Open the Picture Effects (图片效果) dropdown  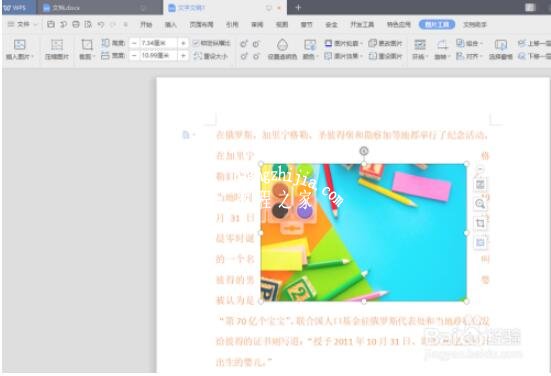(x=343, y=56)
